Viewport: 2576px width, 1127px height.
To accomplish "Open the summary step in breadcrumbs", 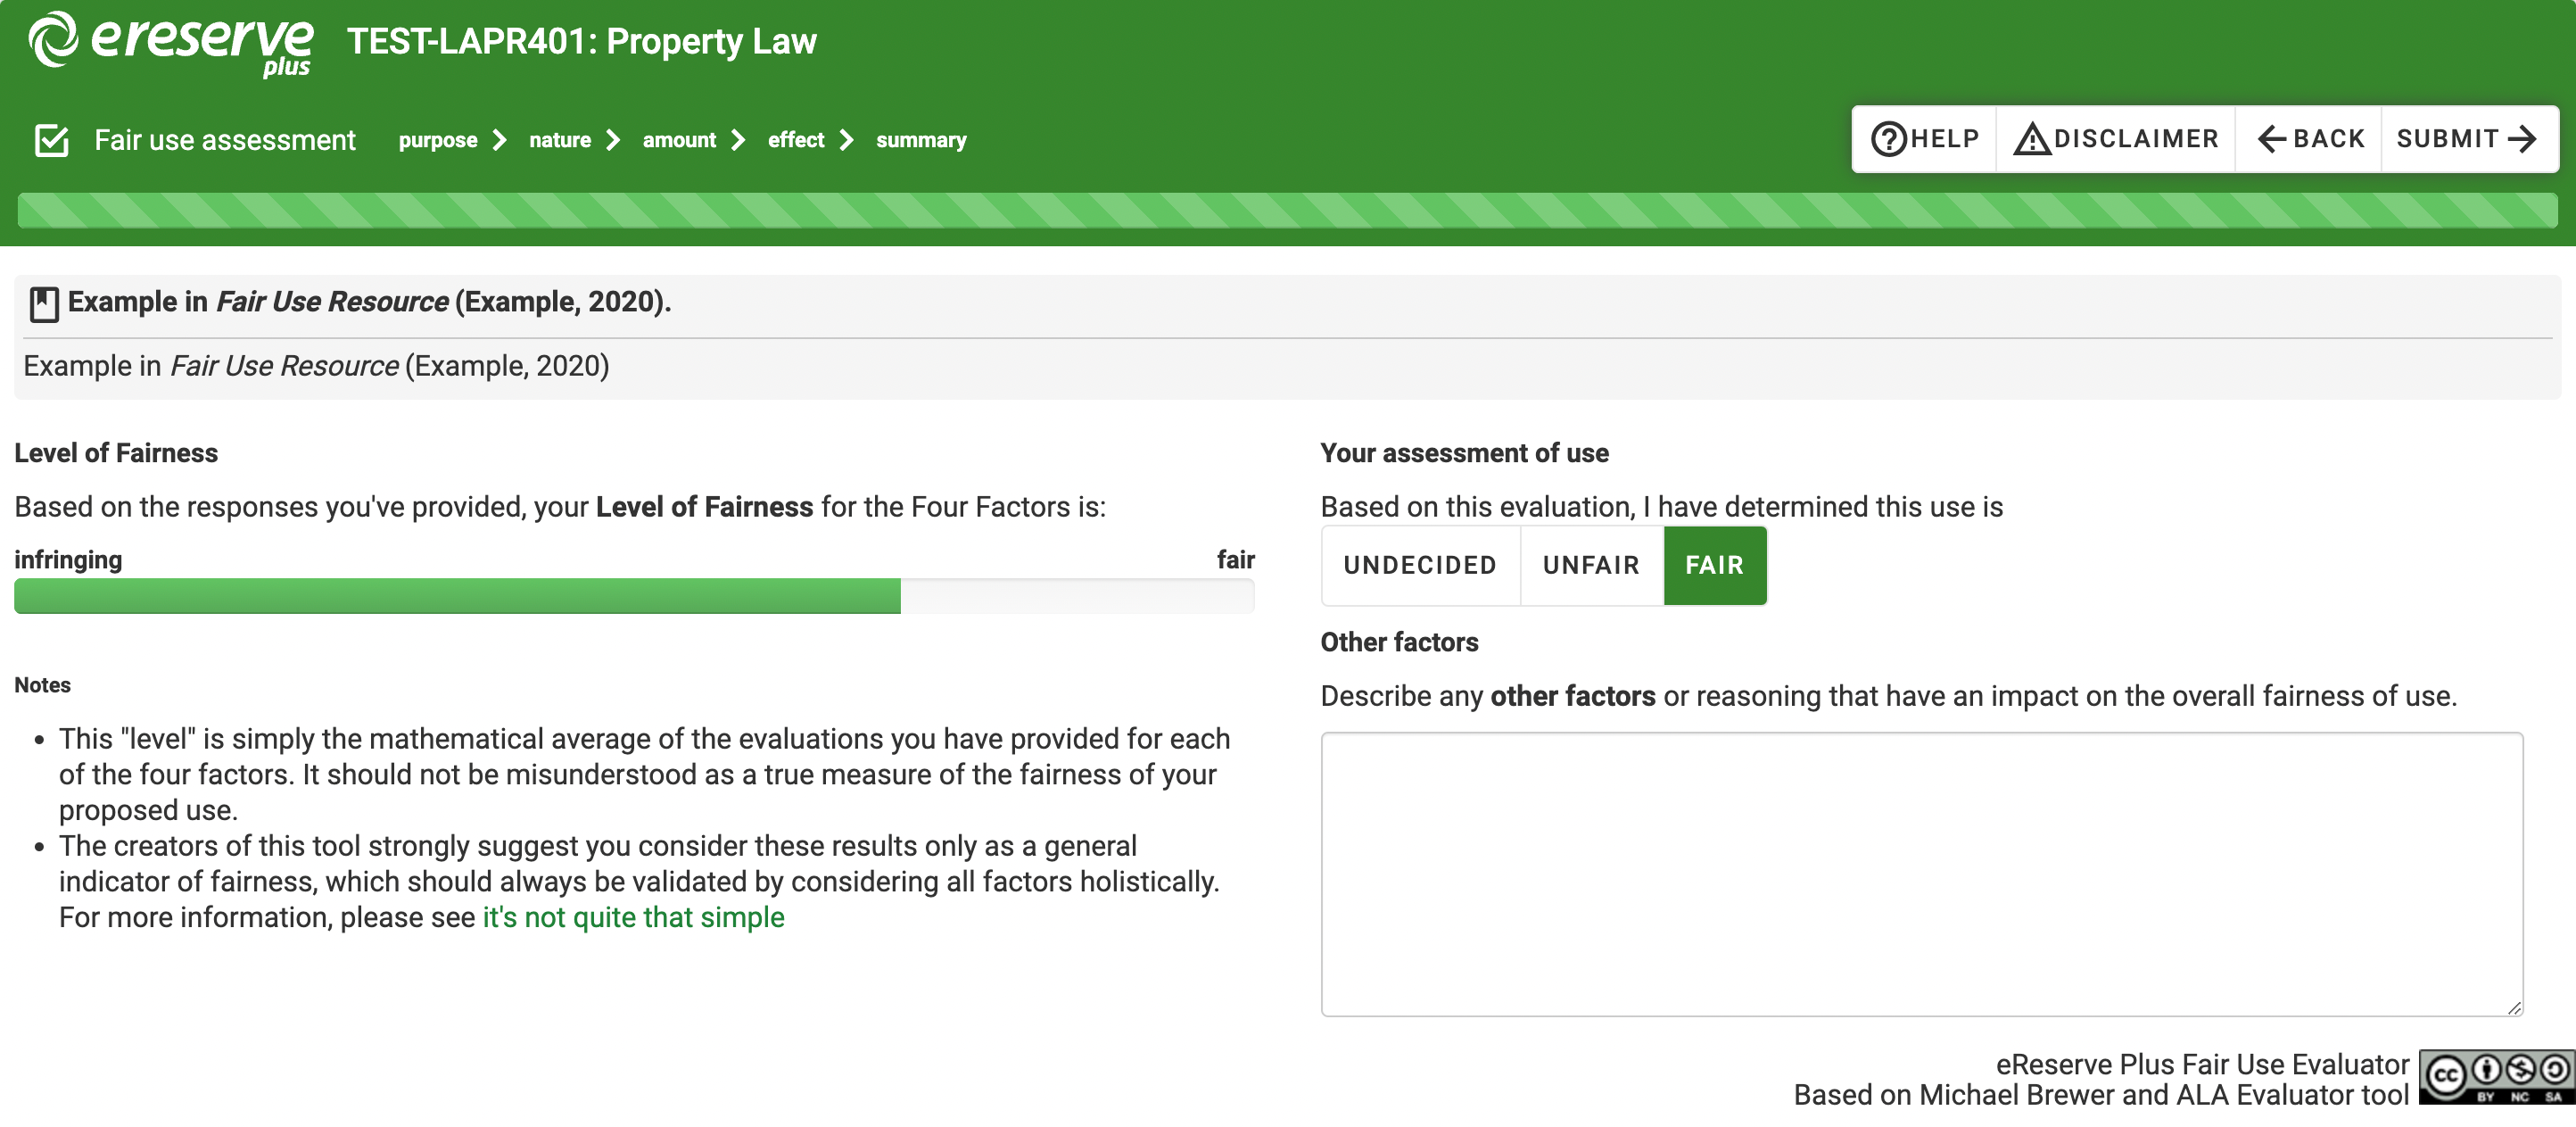I will [x=921, y=140].
